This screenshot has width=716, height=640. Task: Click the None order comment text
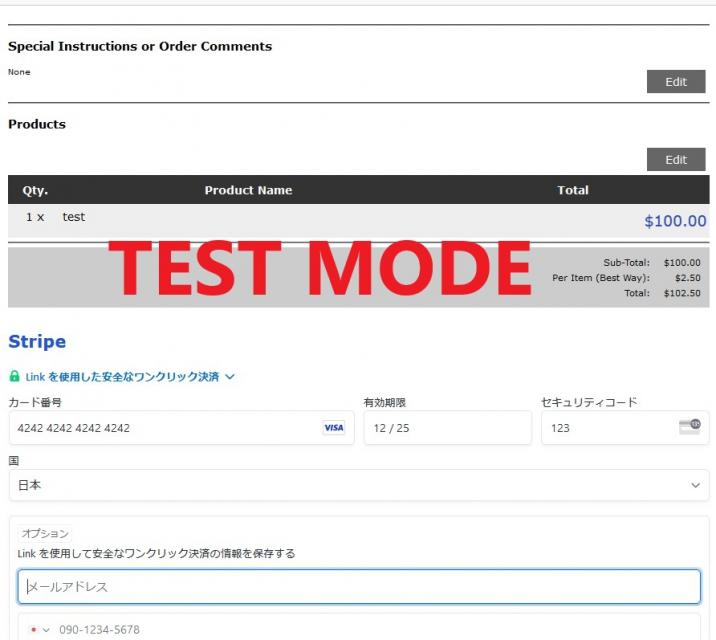[x=19, y=72]
